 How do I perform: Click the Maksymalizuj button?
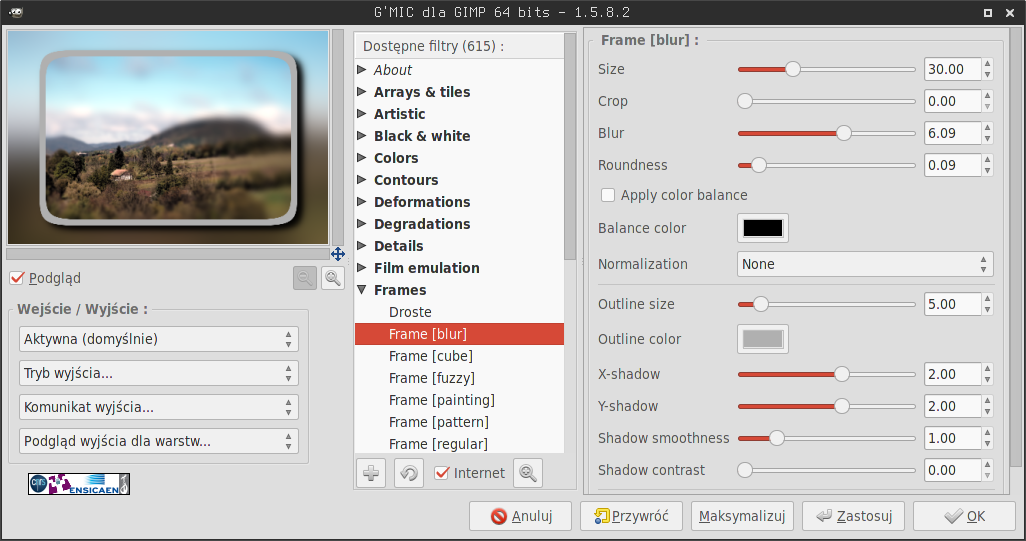tap(742, 516)
